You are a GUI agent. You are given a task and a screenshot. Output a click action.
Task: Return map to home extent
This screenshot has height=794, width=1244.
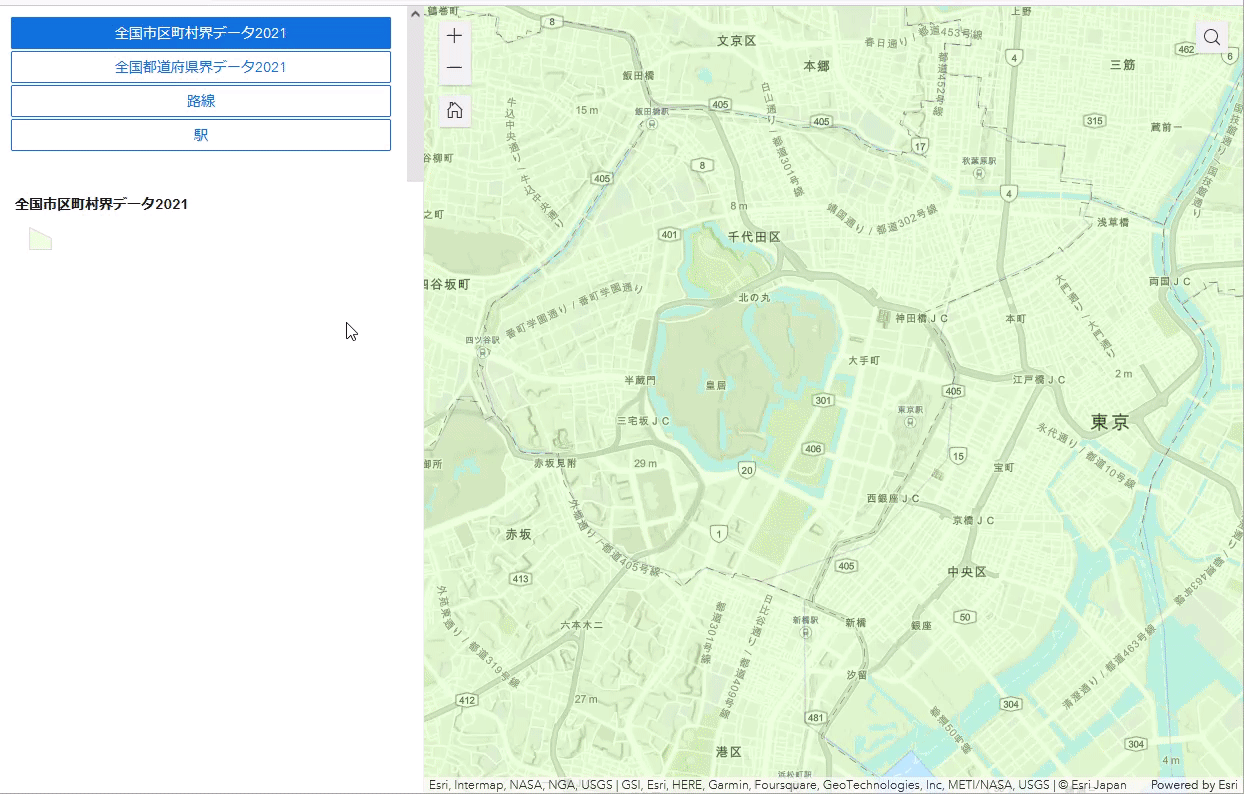455,110
